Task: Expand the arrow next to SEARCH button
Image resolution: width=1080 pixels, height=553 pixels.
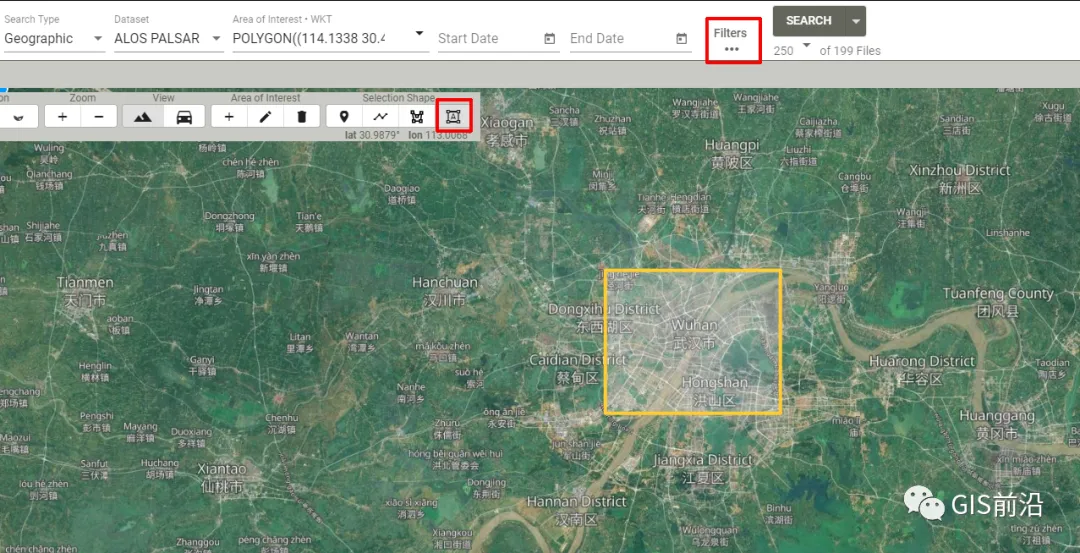Action: [855, 21]
